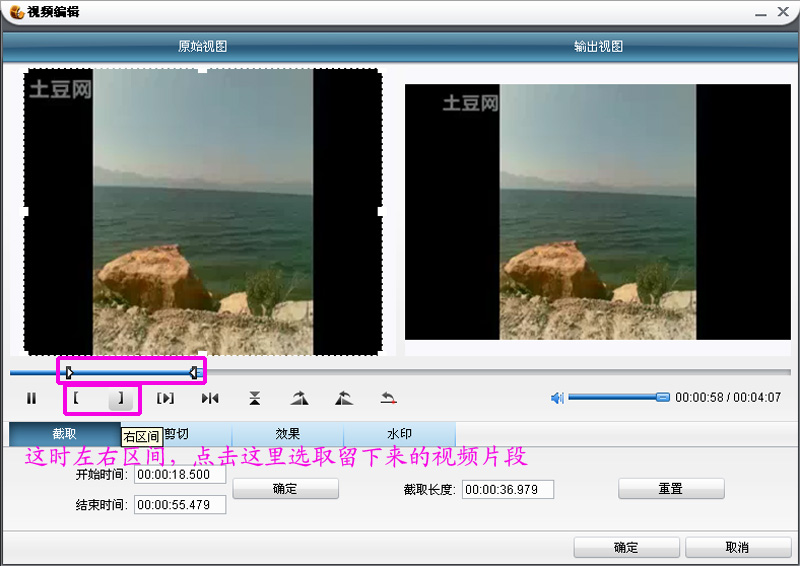Confirm with the bottom 确定 button
The width and height of the screenshot is (800, 566).
click(x=627, y=548)
